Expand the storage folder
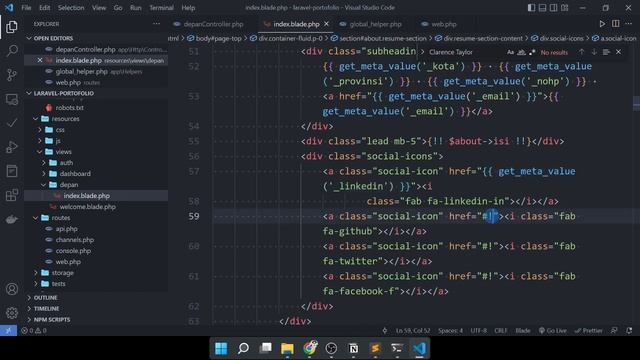Viewport: 640px width, 360px height. 36,273
